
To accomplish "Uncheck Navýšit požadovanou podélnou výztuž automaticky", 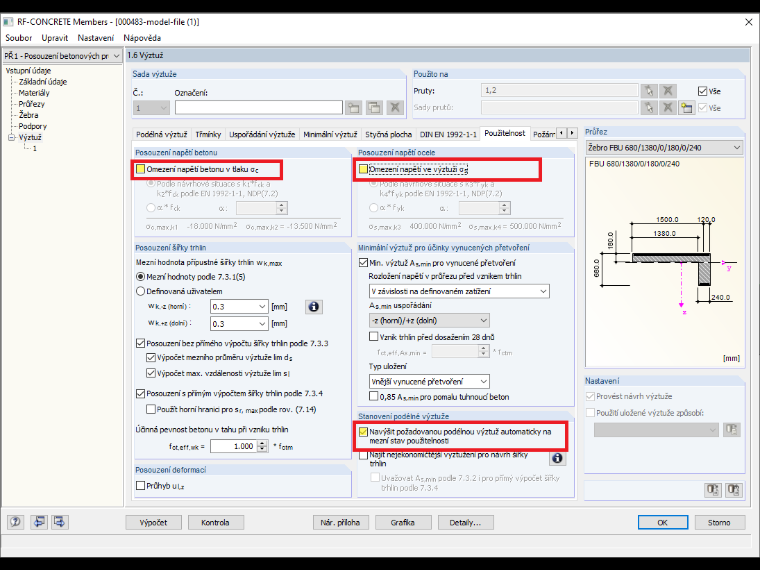I will point(363,432).
